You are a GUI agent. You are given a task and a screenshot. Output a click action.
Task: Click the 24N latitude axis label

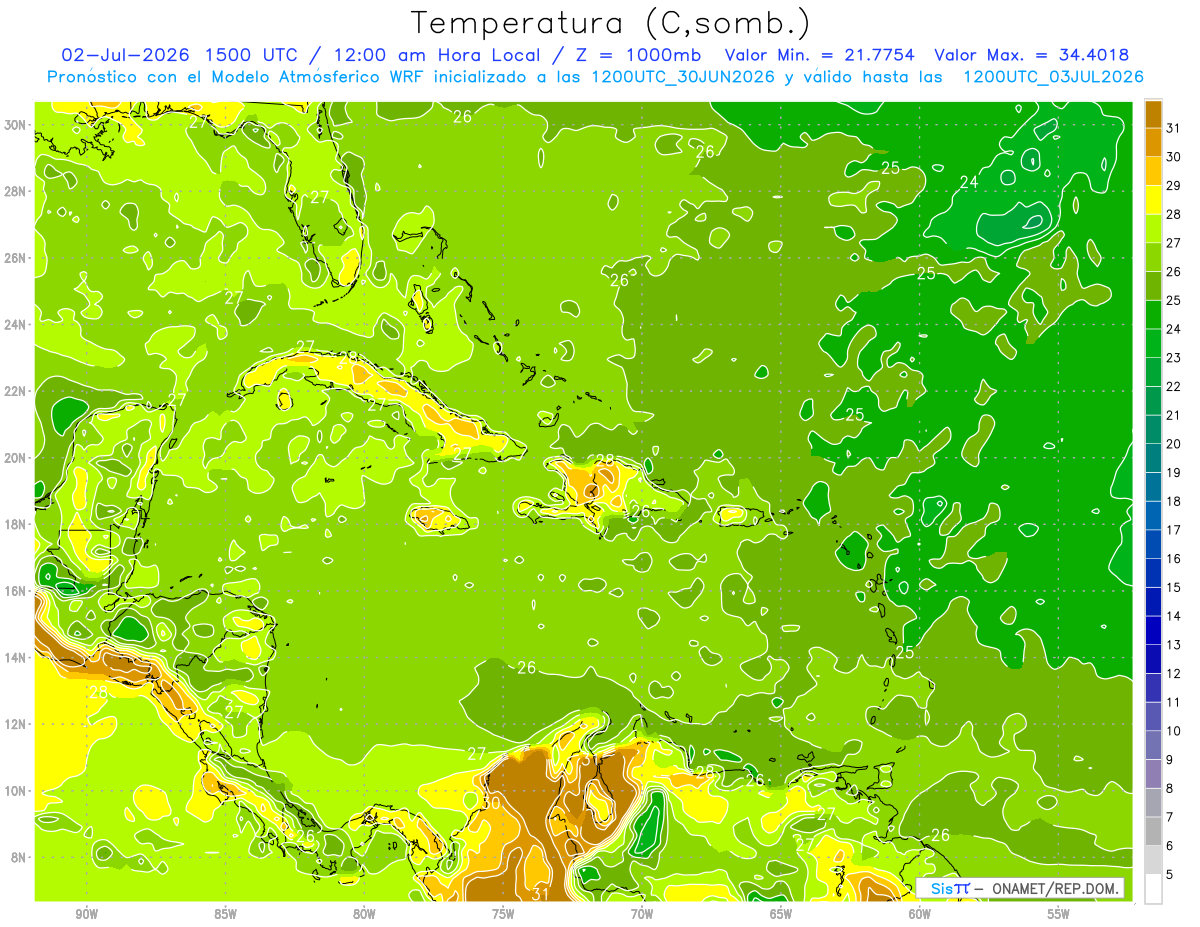pyautogui.click(x=16, y=325)
